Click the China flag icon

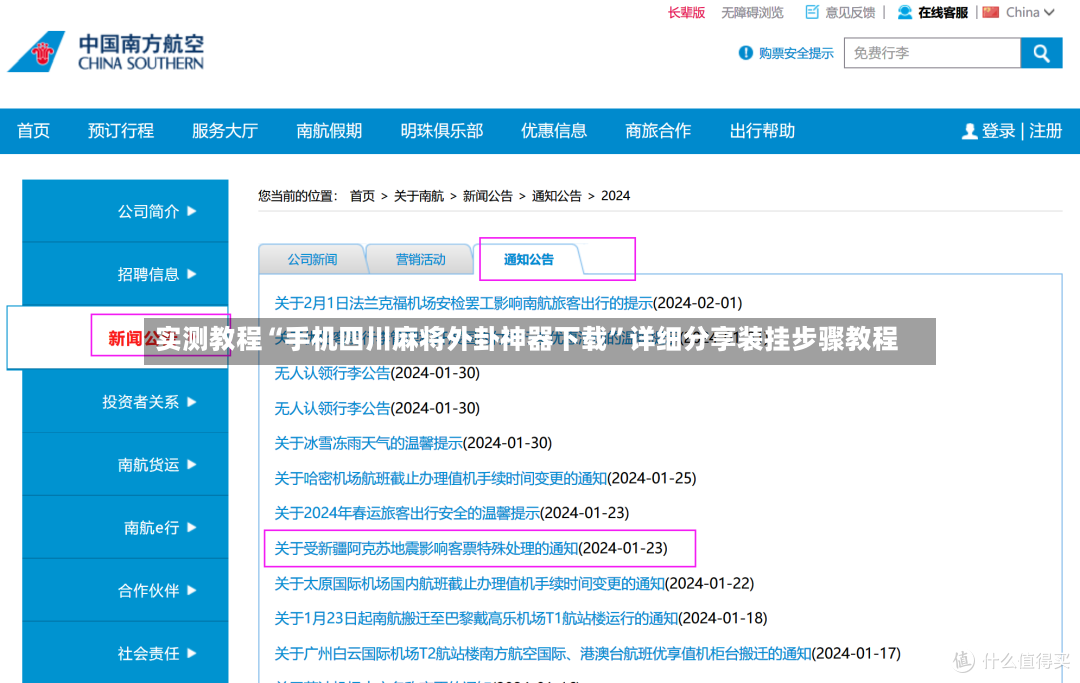pyautogui.click(x=990, y=12)
